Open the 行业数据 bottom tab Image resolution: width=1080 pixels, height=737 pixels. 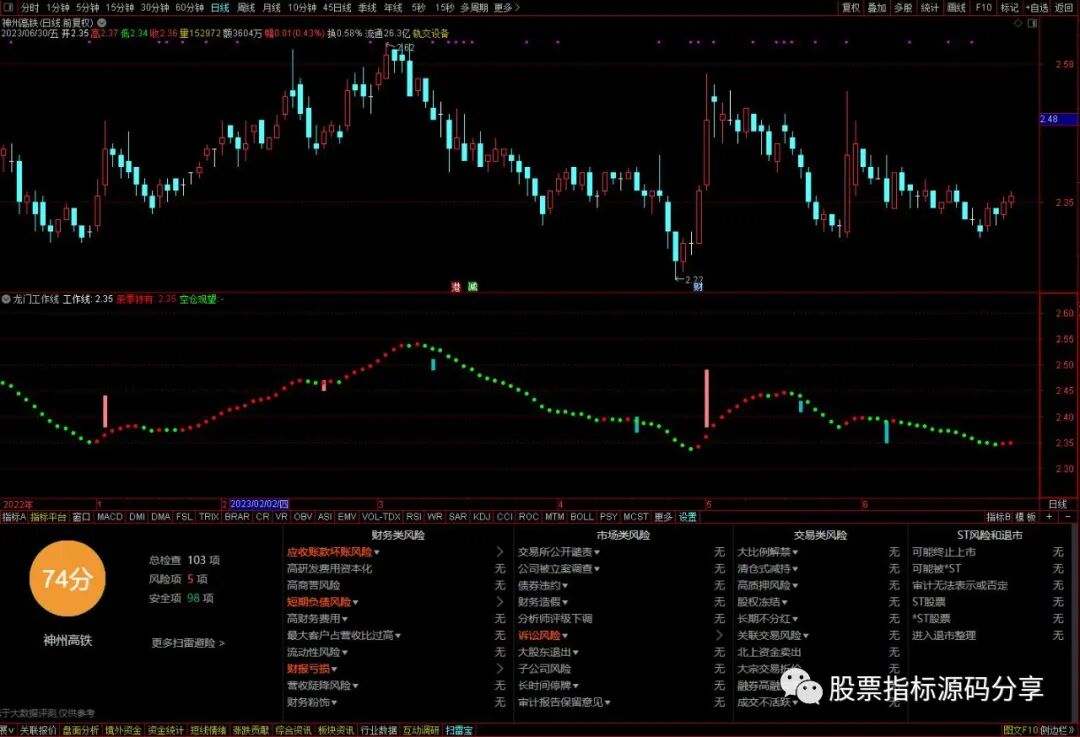[378, 730]
